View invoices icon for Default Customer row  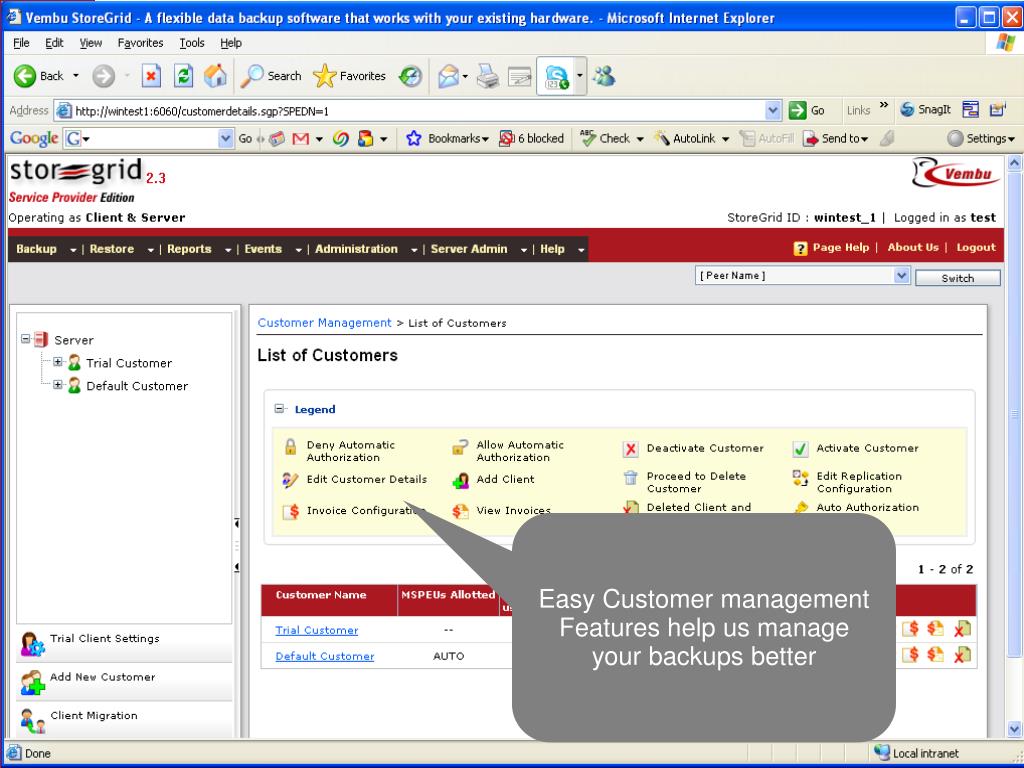pyautogui.click(x=935, y=654)
